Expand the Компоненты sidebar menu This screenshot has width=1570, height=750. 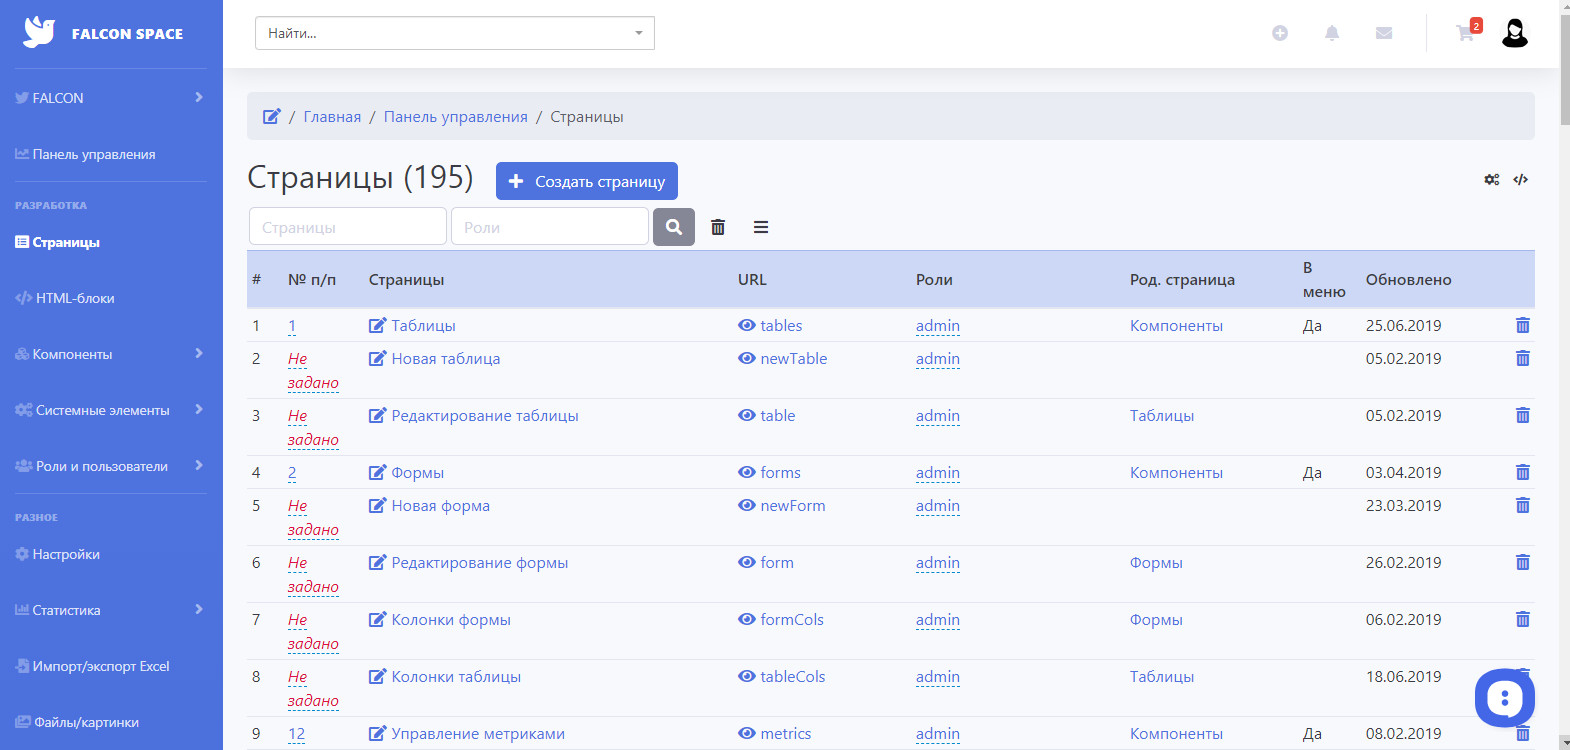[110, 354]
